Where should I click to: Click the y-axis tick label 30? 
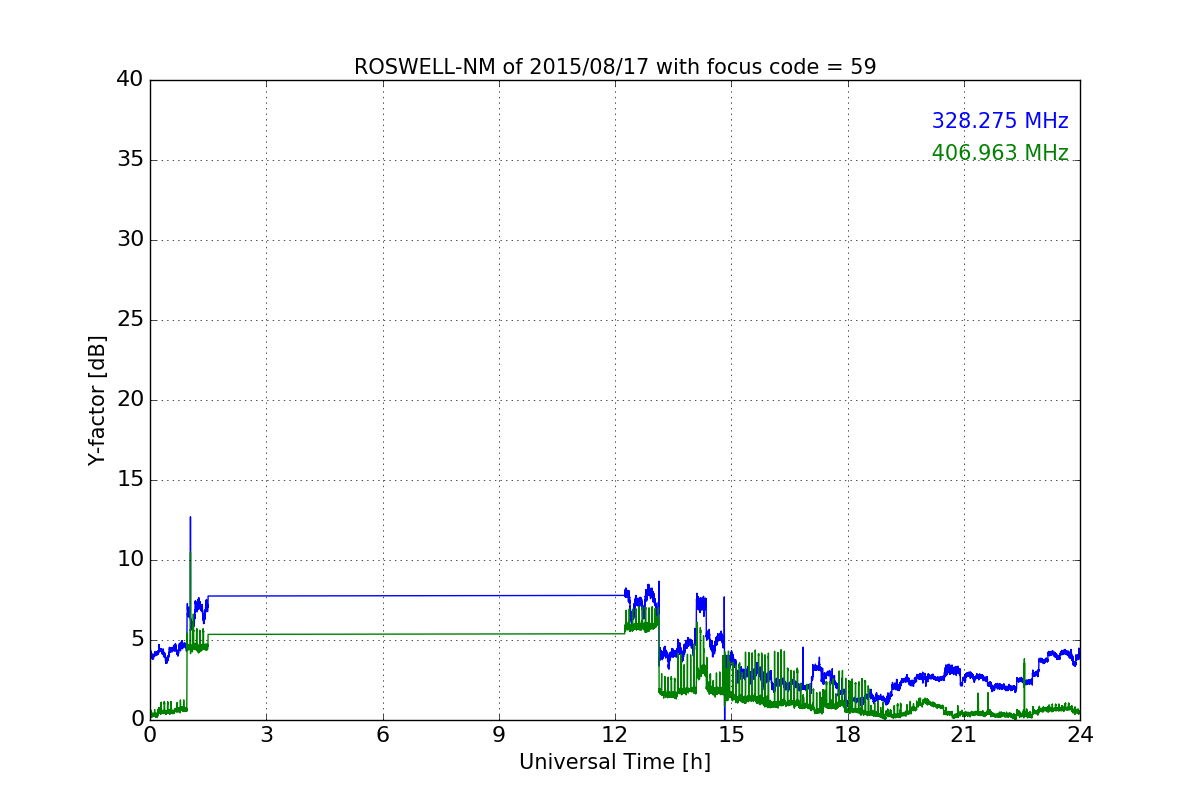130,240
